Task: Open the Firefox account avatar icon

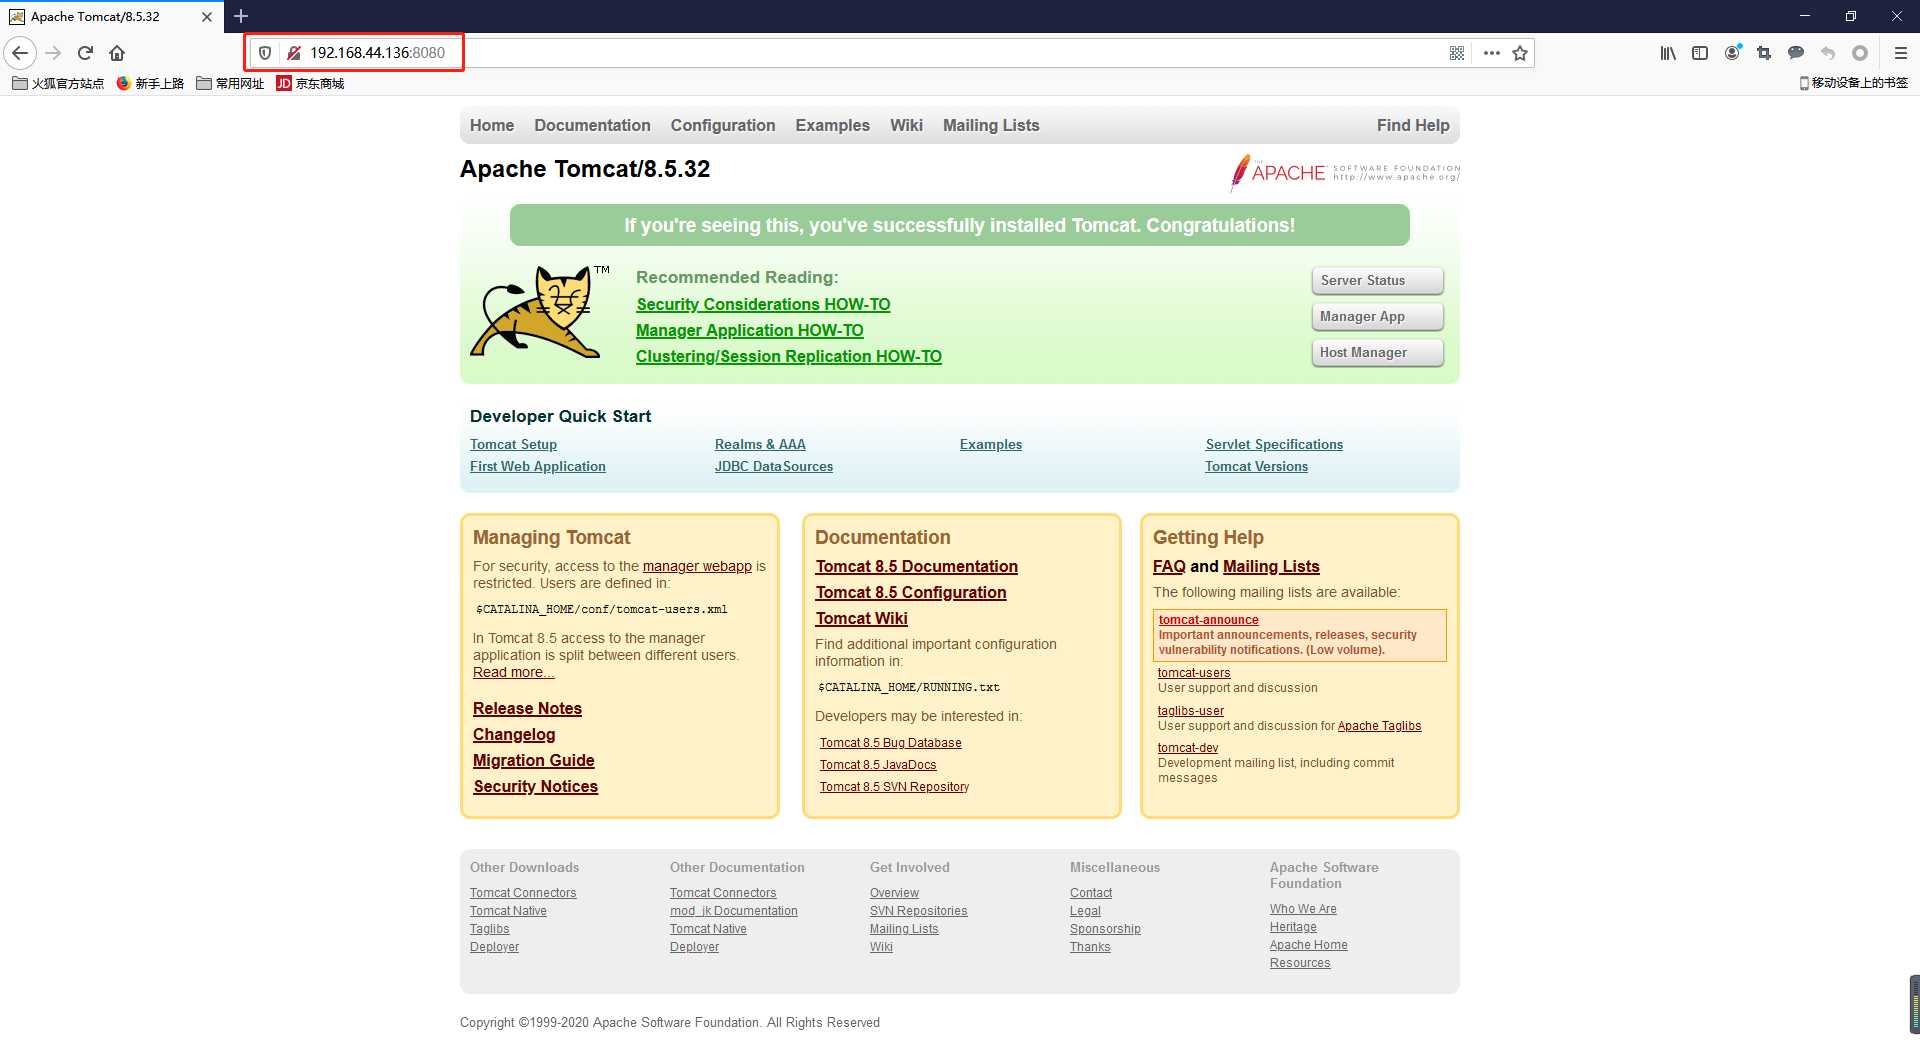Action: (1733, 53)
